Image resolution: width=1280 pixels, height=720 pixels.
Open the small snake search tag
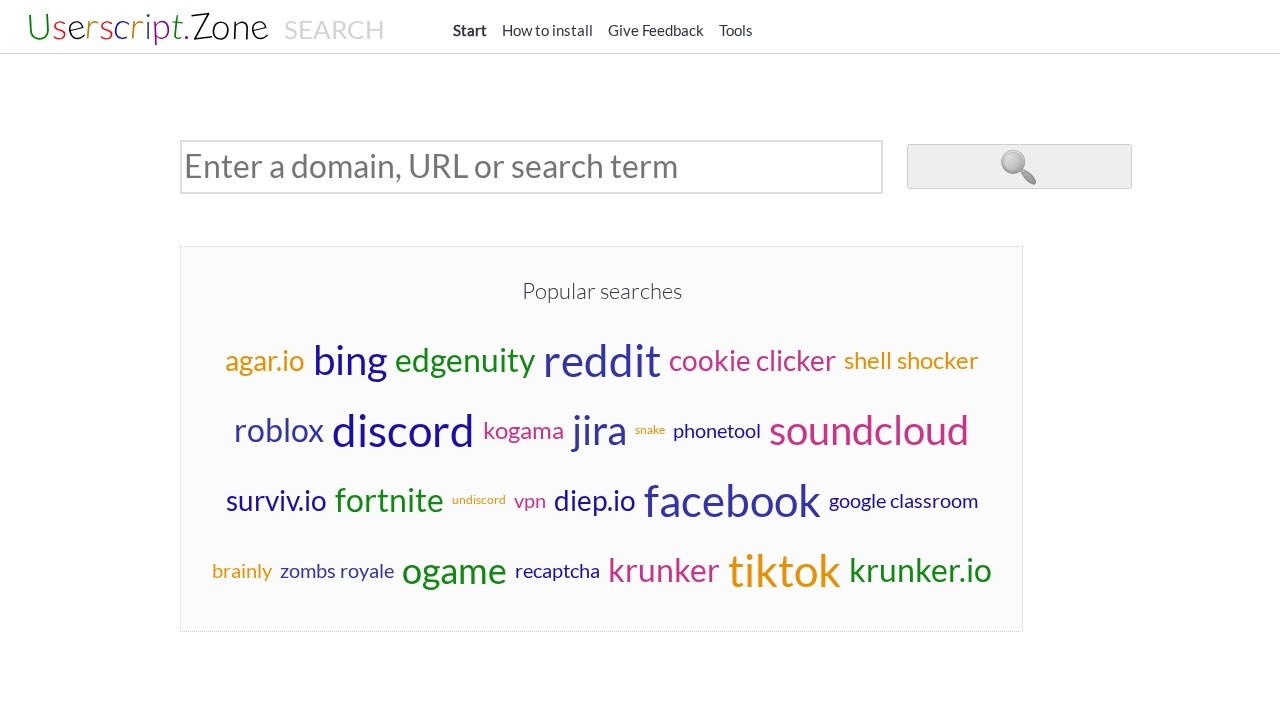coord(650,430)
